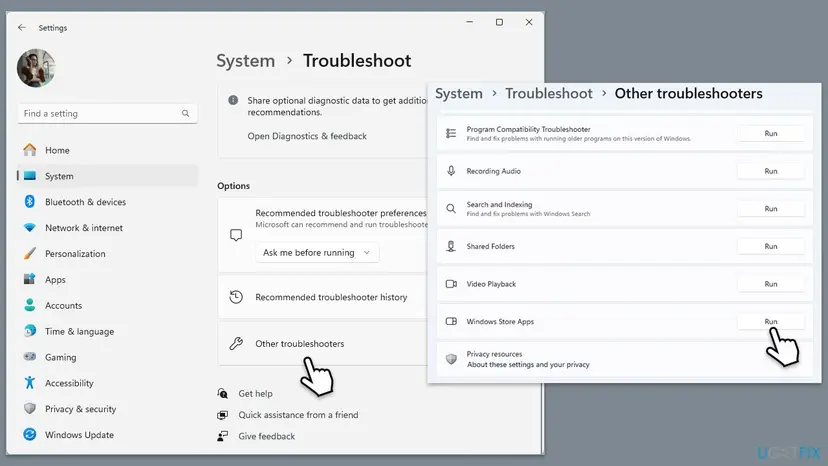Click the Windows Store Apps icon

tap(451, 321)
